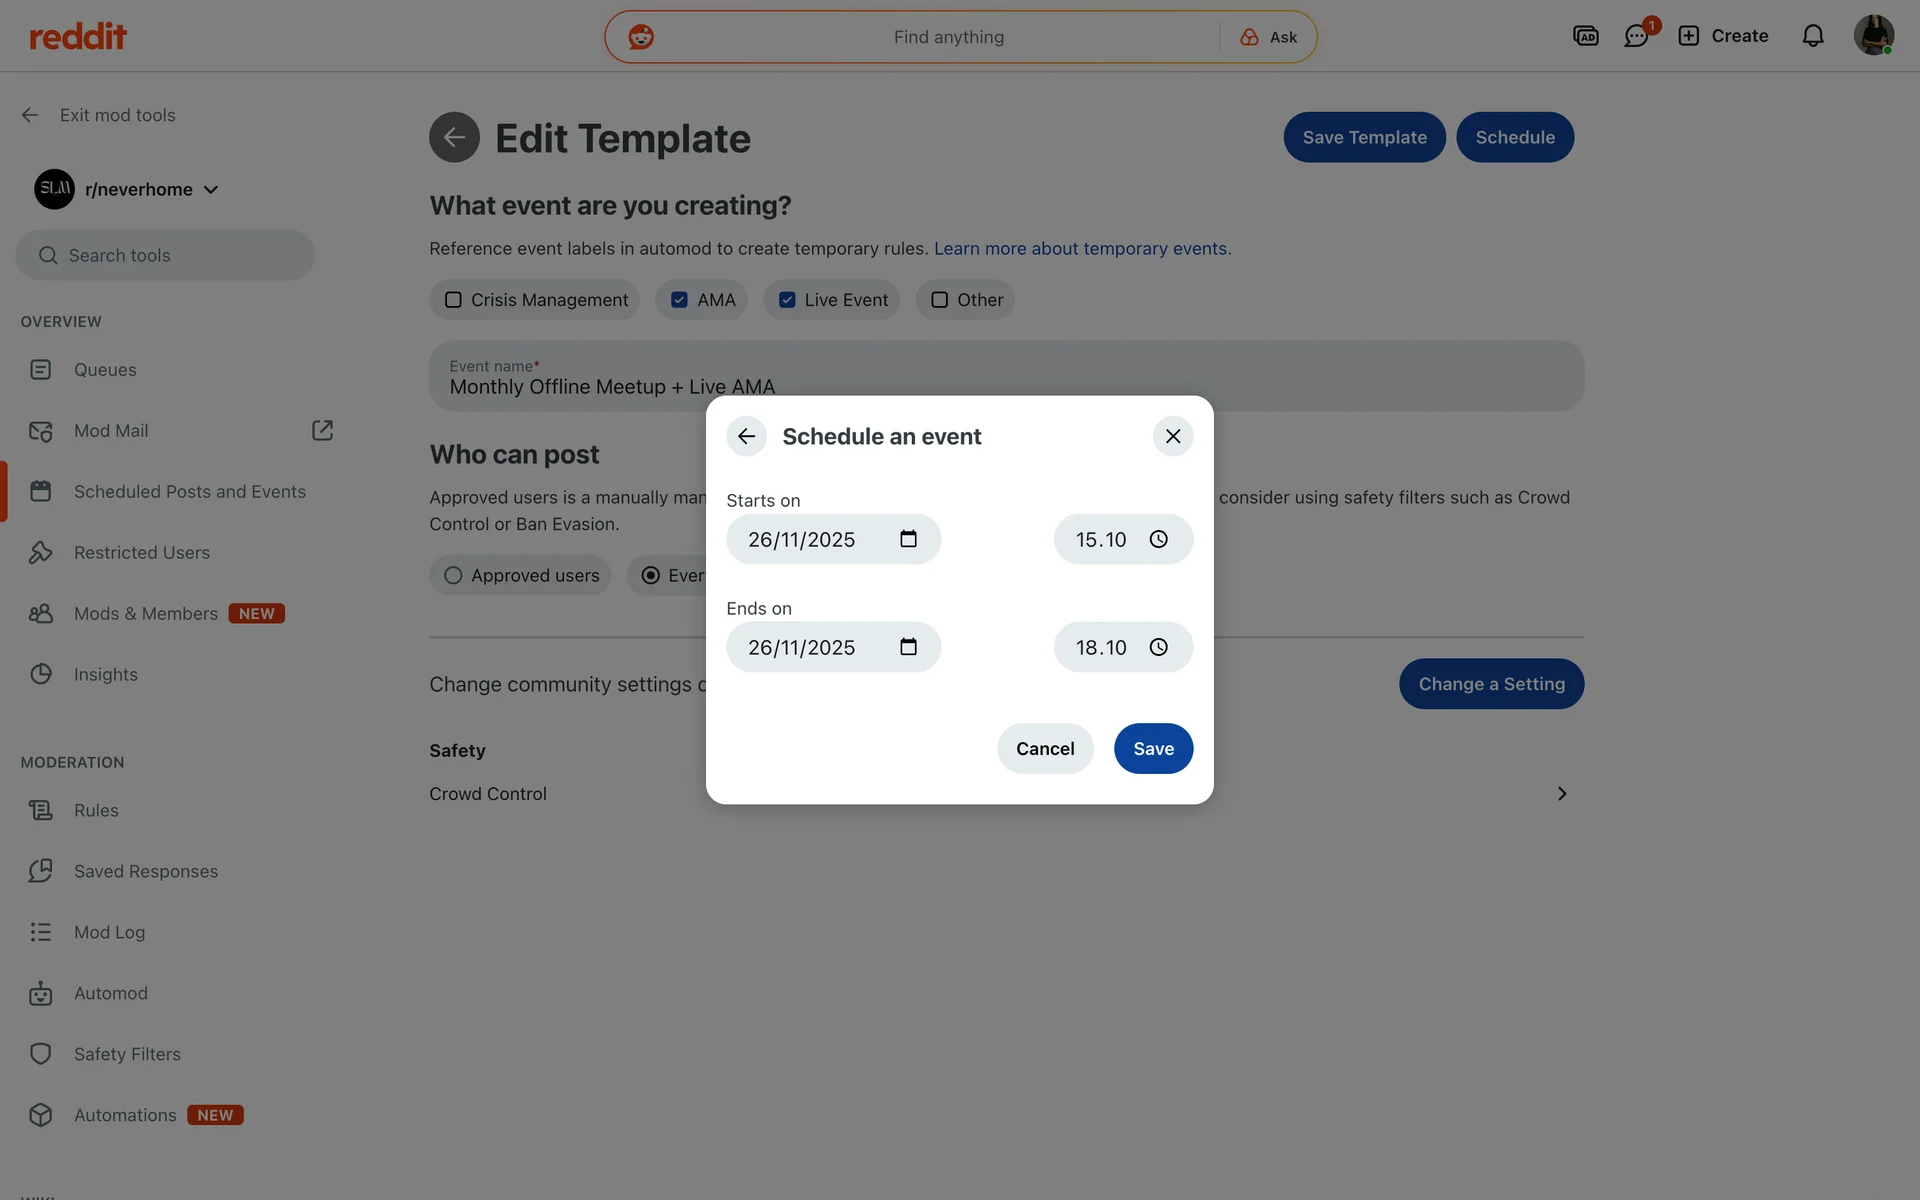The width and height of the screenshot is (1920, 1200).
Task: Expand the r/neverhome community dropdown
Action: [x=210, y=190]
